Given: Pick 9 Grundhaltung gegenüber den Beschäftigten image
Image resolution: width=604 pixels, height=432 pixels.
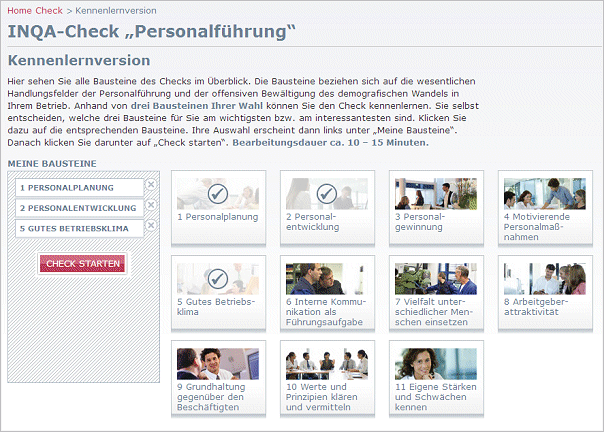Looking at the screenshot, I should pos(218,364).
